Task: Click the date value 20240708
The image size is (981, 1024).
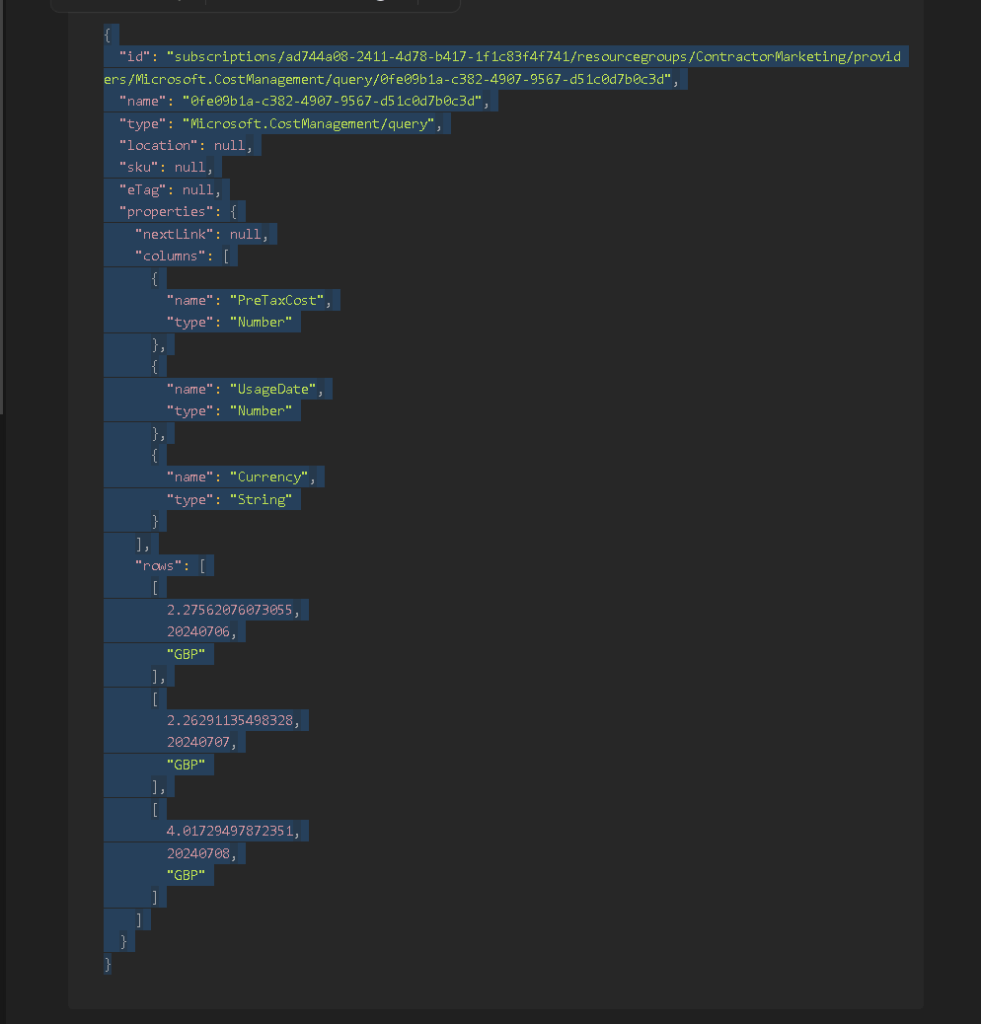Action: click(199, 854)
